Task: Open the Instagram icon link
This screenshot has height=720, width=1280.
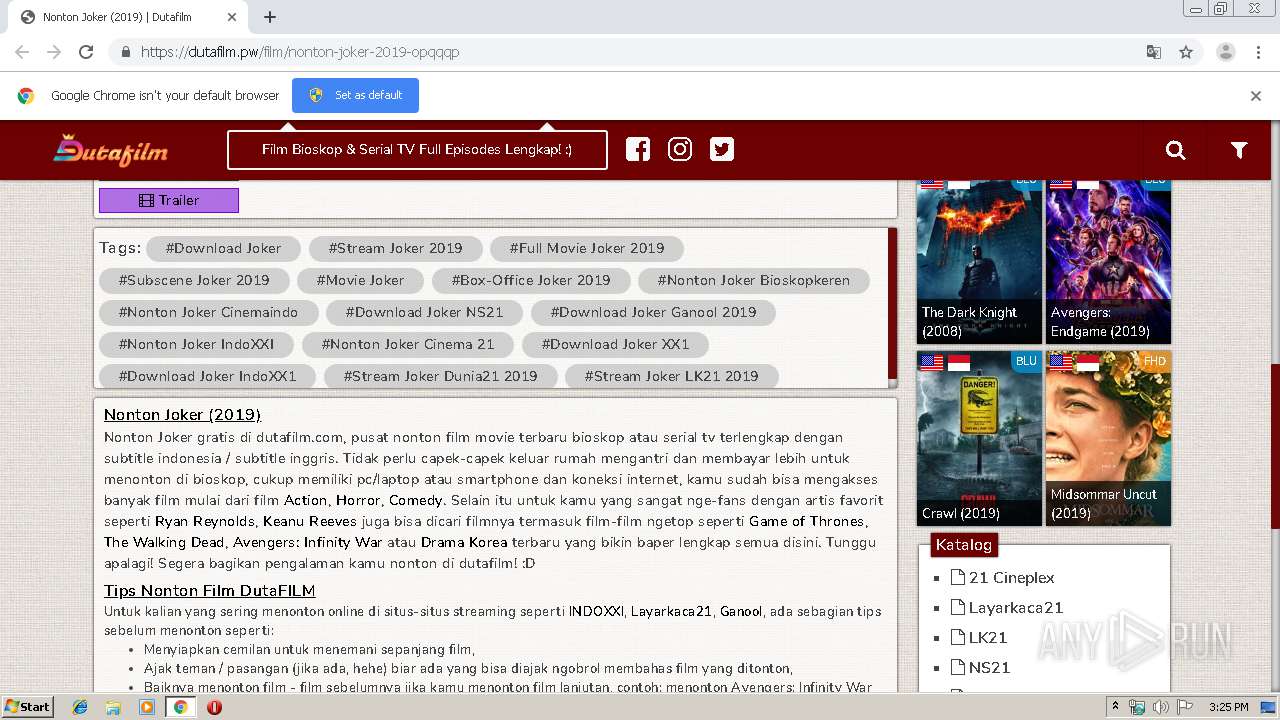Action: [x=680, y=149]
